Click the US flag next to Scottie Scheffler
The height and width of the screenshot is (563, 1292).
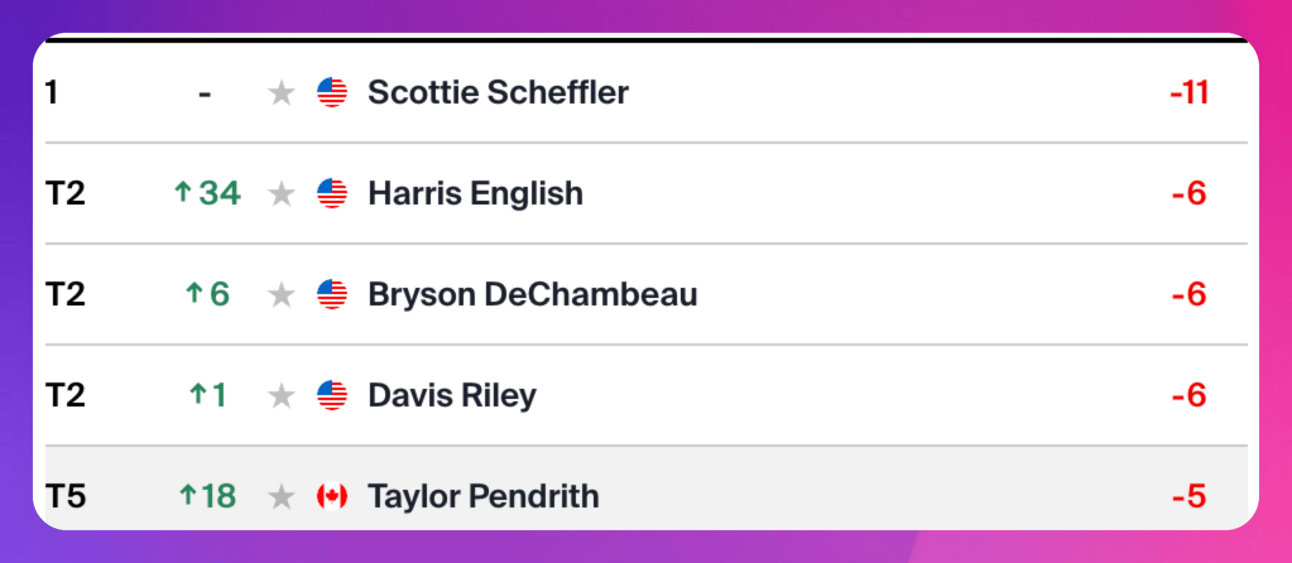[x=332, y=93]
